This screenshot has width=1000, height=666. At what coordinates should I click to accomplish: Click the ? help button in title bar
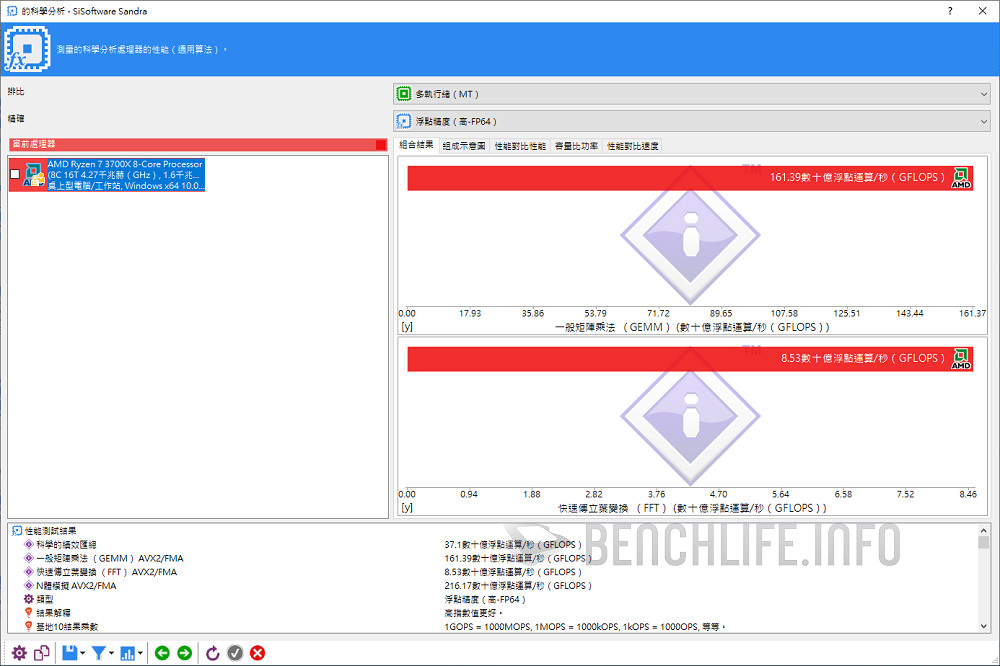(949, 11)
